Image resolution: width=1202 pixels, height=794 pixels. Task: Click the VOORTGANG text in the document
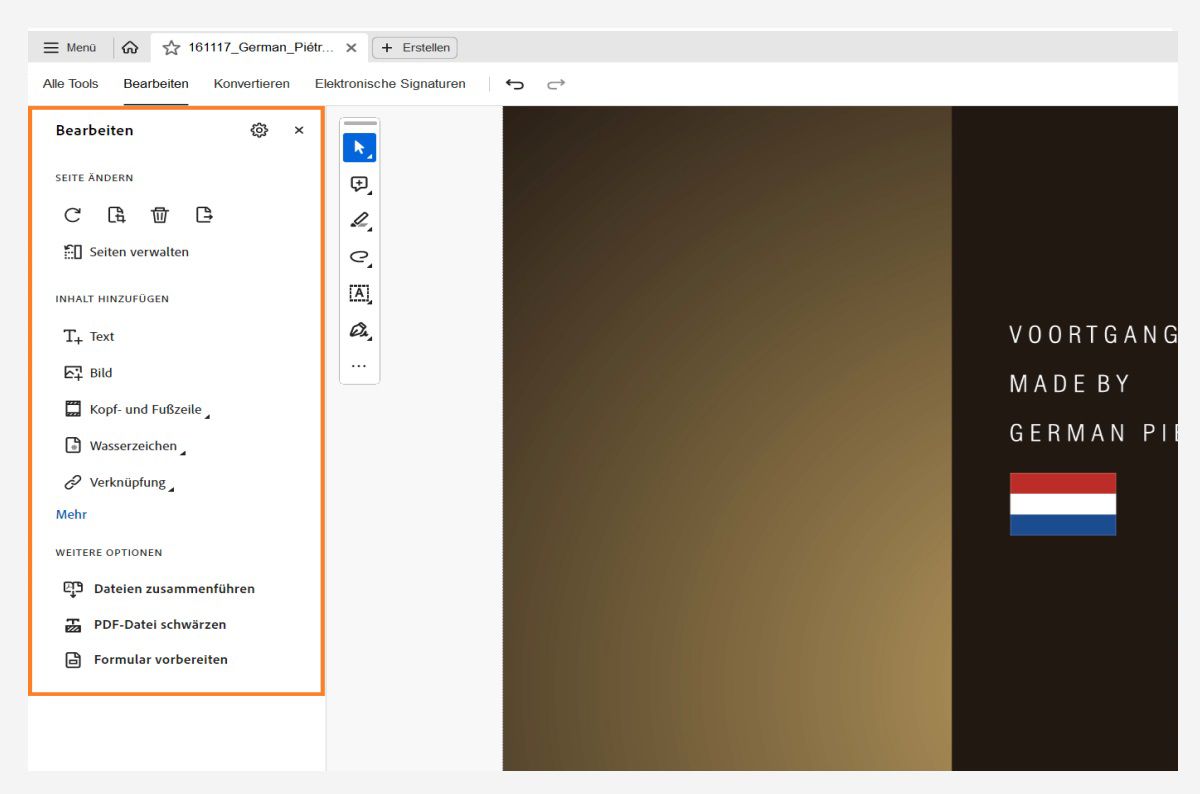coord(1094,335)
